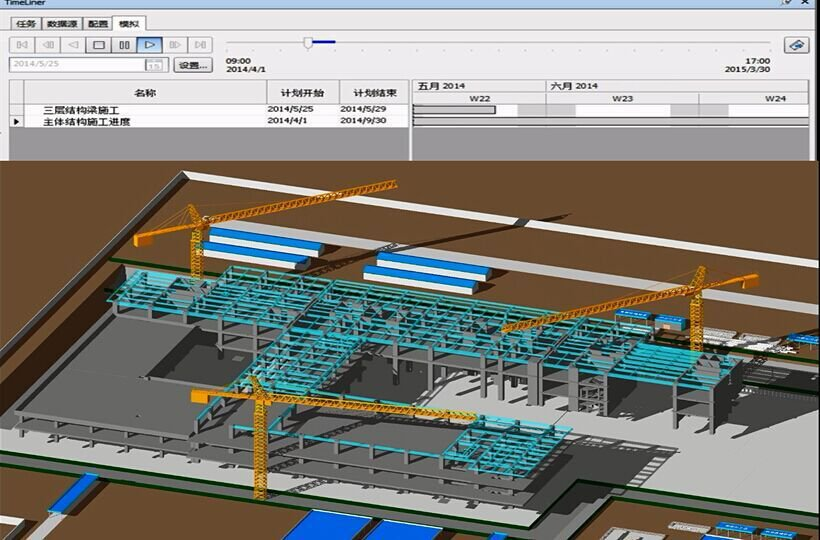Jump to end of simulation

[200, 45]
